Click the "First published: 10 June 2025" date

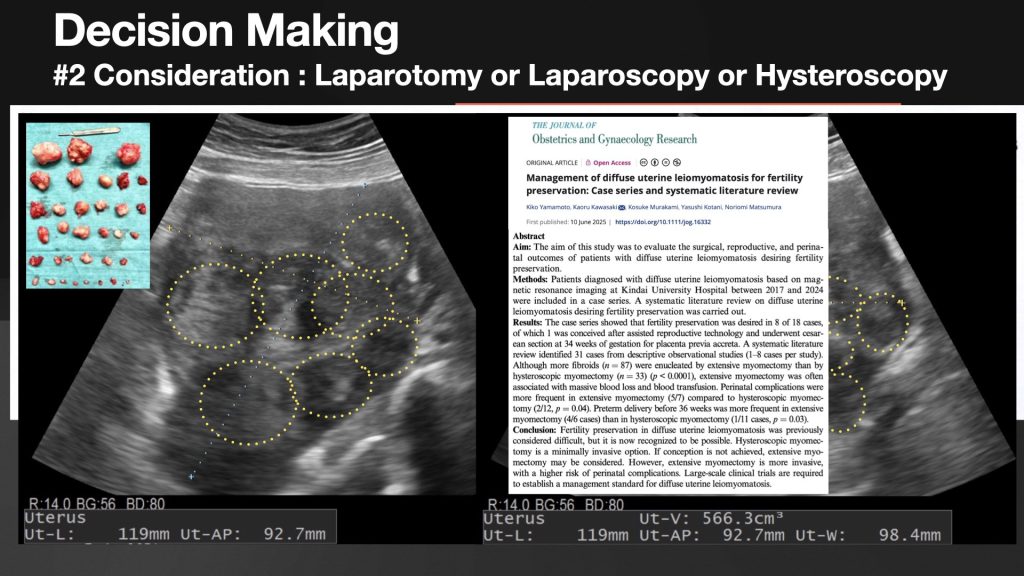(x=566, y=222)
